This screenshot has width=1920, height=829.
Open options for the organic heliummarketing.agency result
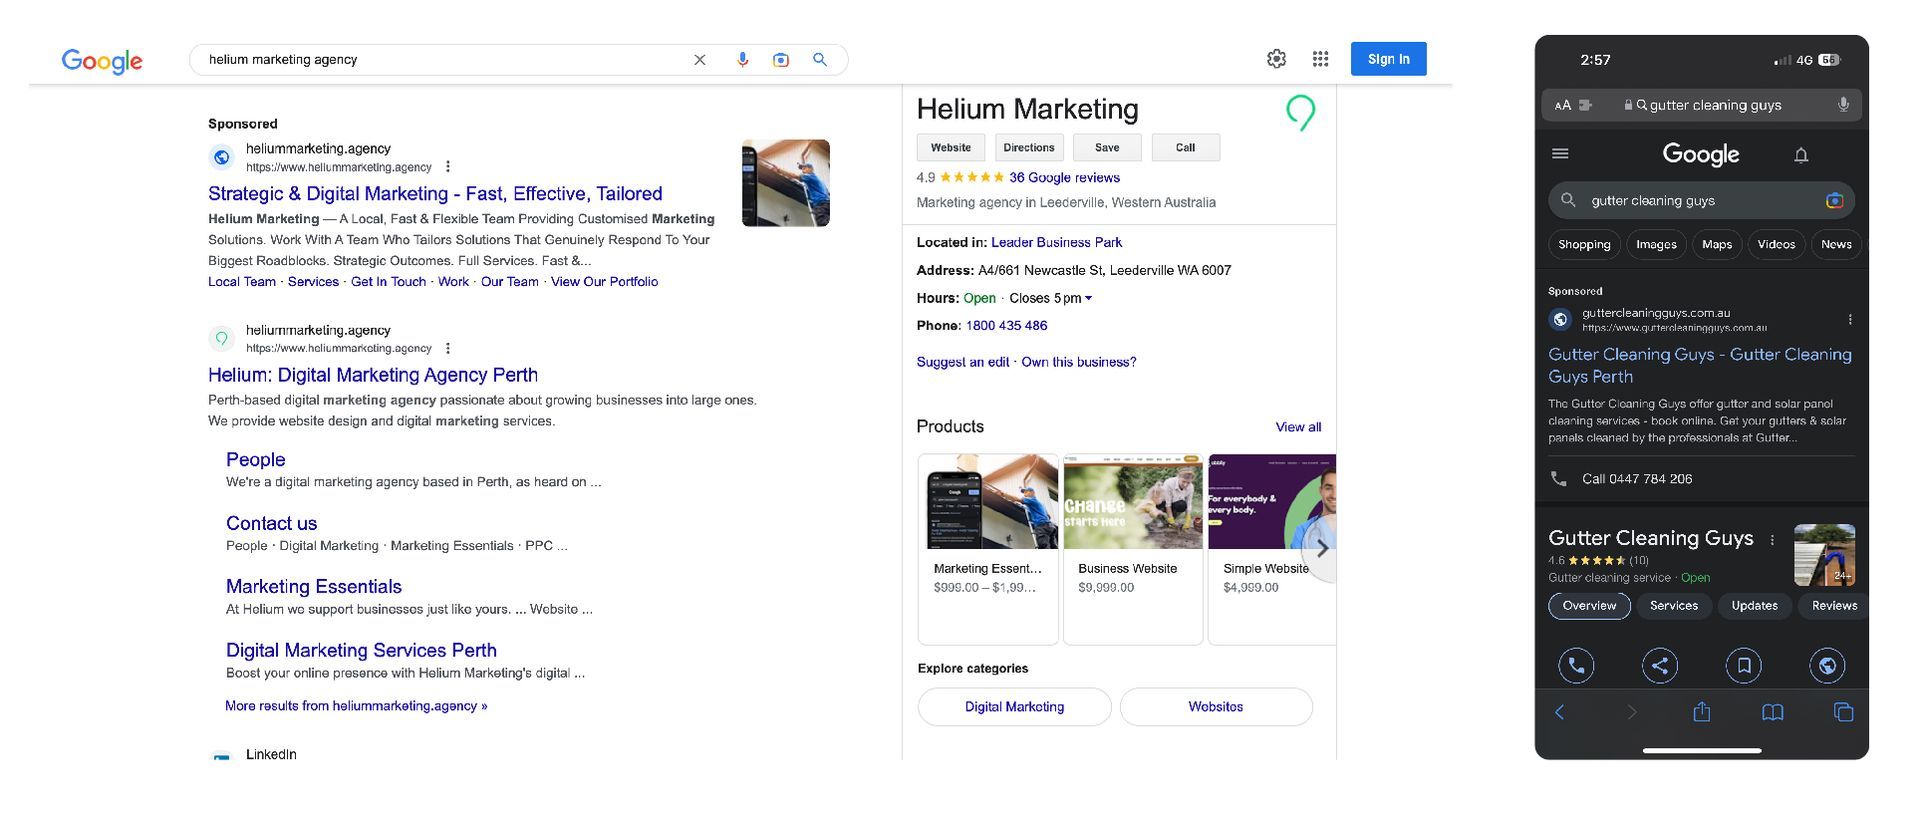click(448, 348)
